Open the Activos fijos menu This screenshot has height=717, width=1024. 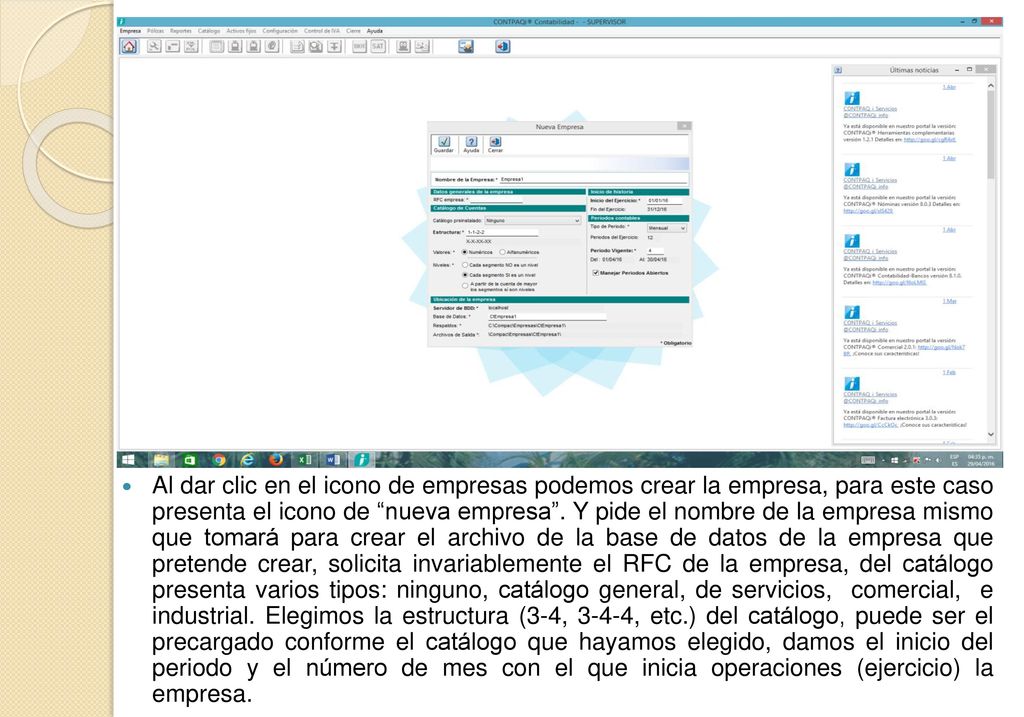pyautogui.click(x=241, y=31)
